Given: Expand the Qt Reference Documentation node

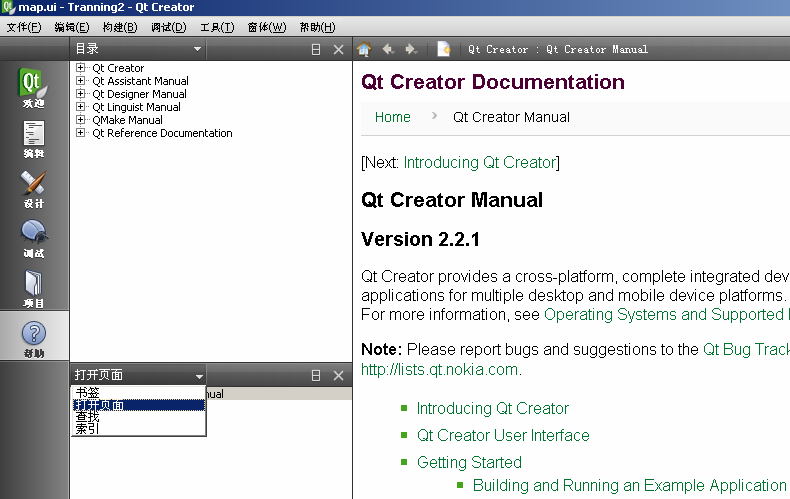Looking at the screenshot, I should click(80, 133).
